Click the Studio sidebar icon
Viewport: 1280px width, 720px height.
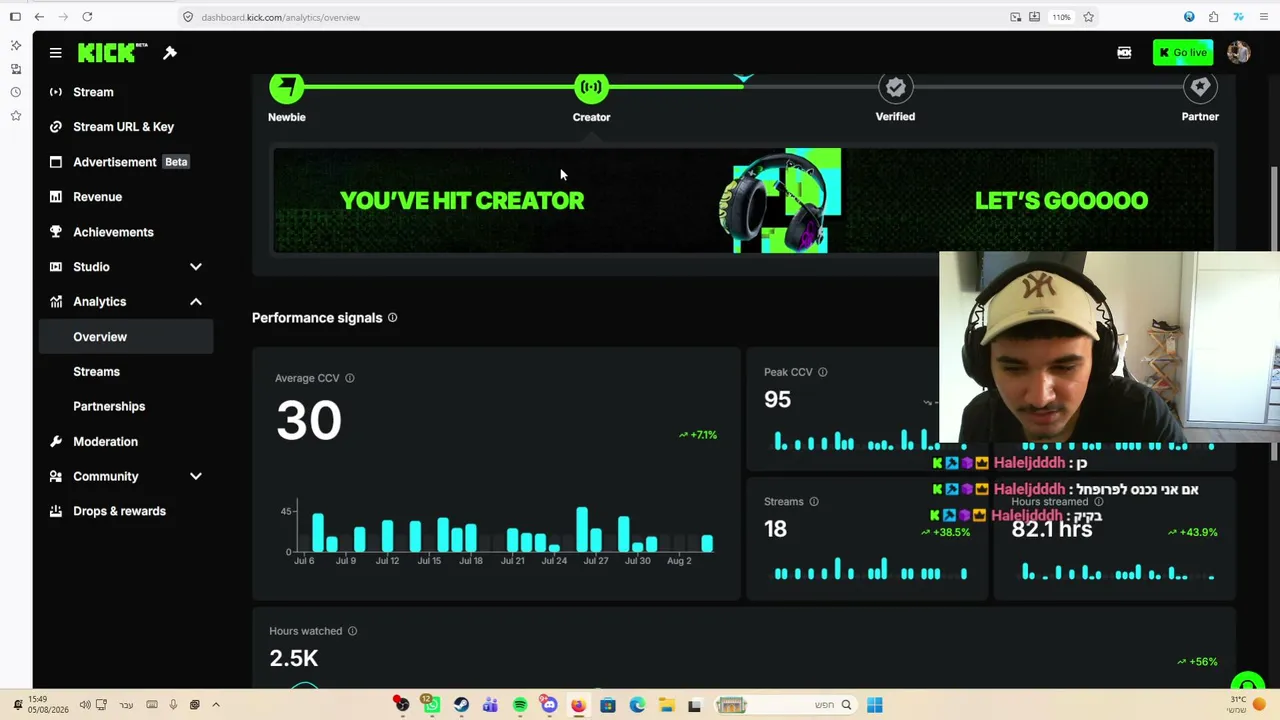56,267
